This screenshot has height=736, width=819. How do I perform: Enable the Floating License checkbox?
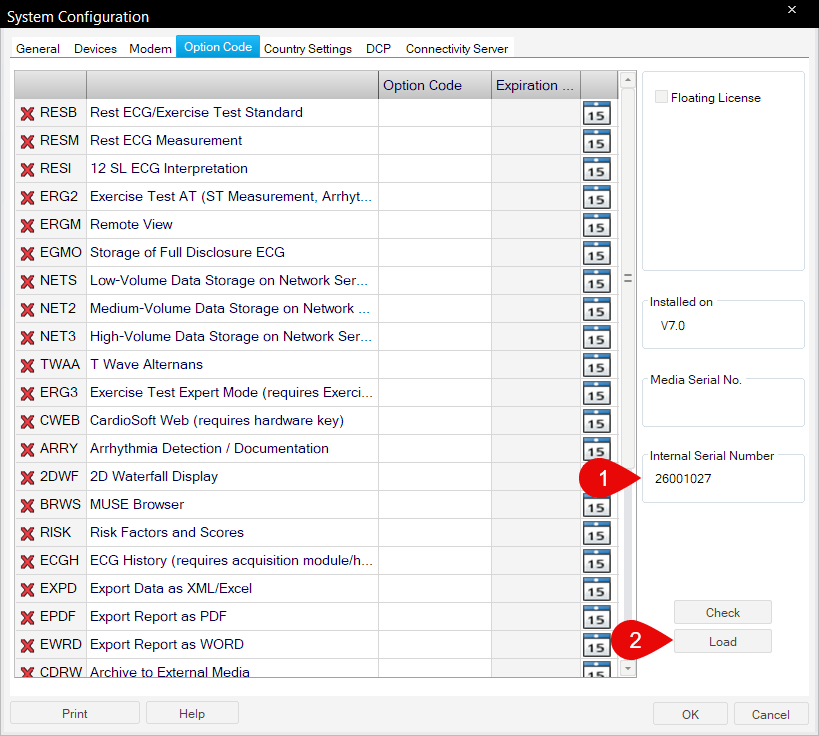click(661, 98)
